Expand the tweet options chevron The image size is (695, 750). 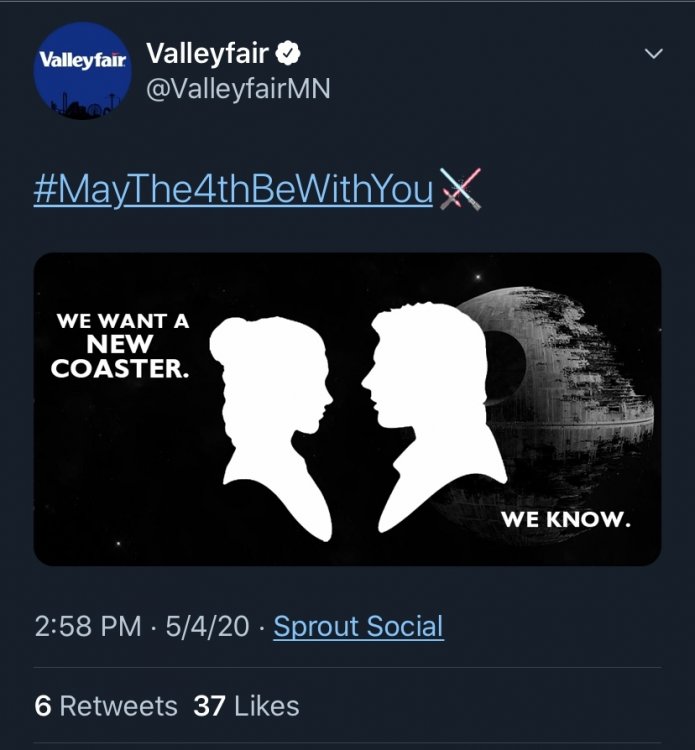(653, 53)
